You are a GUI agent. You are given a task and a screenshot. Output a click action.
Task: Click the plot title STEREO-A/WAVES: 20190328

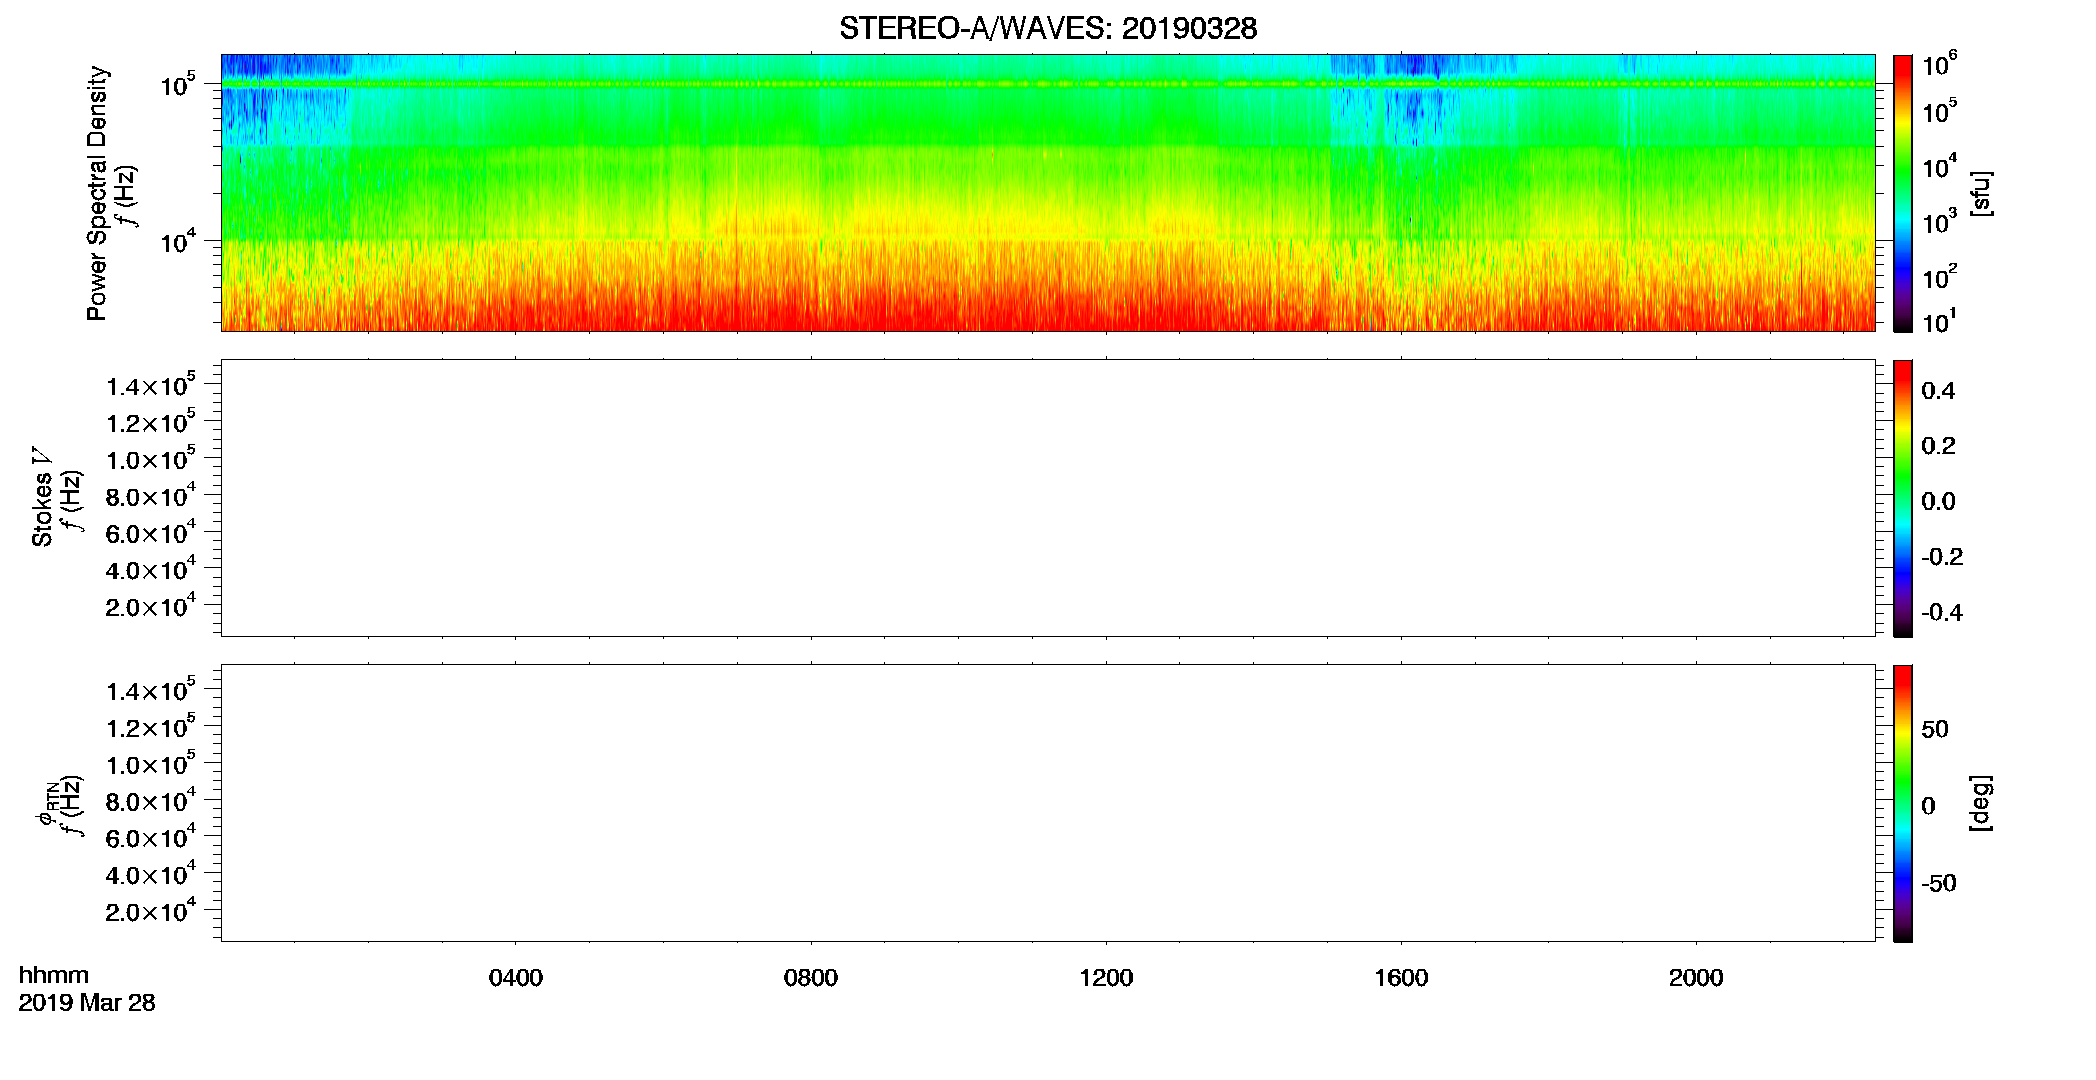coord(1048,28)
